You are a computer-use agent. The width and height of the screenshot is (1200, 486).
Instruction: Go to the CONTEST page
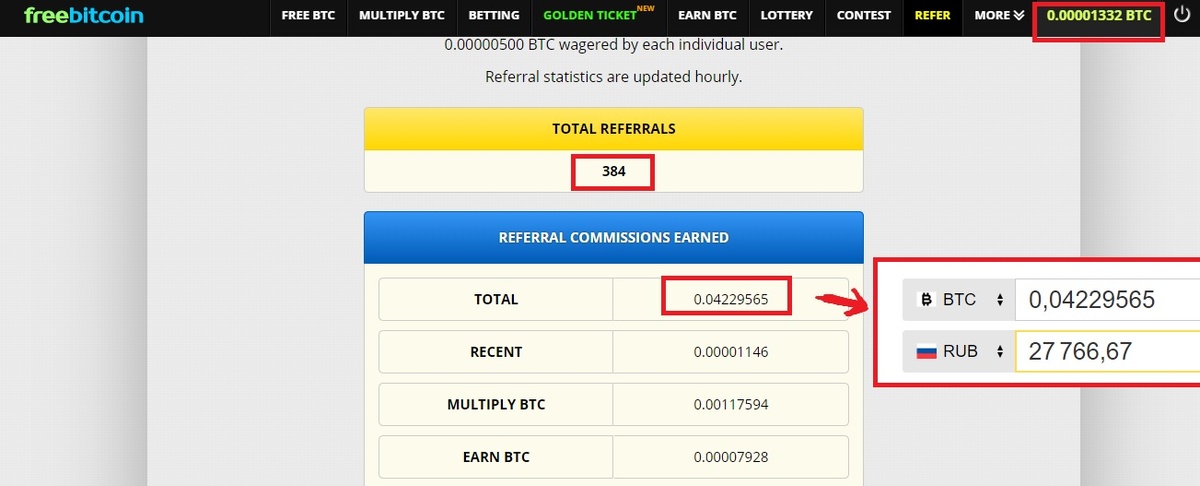(863, 16)
